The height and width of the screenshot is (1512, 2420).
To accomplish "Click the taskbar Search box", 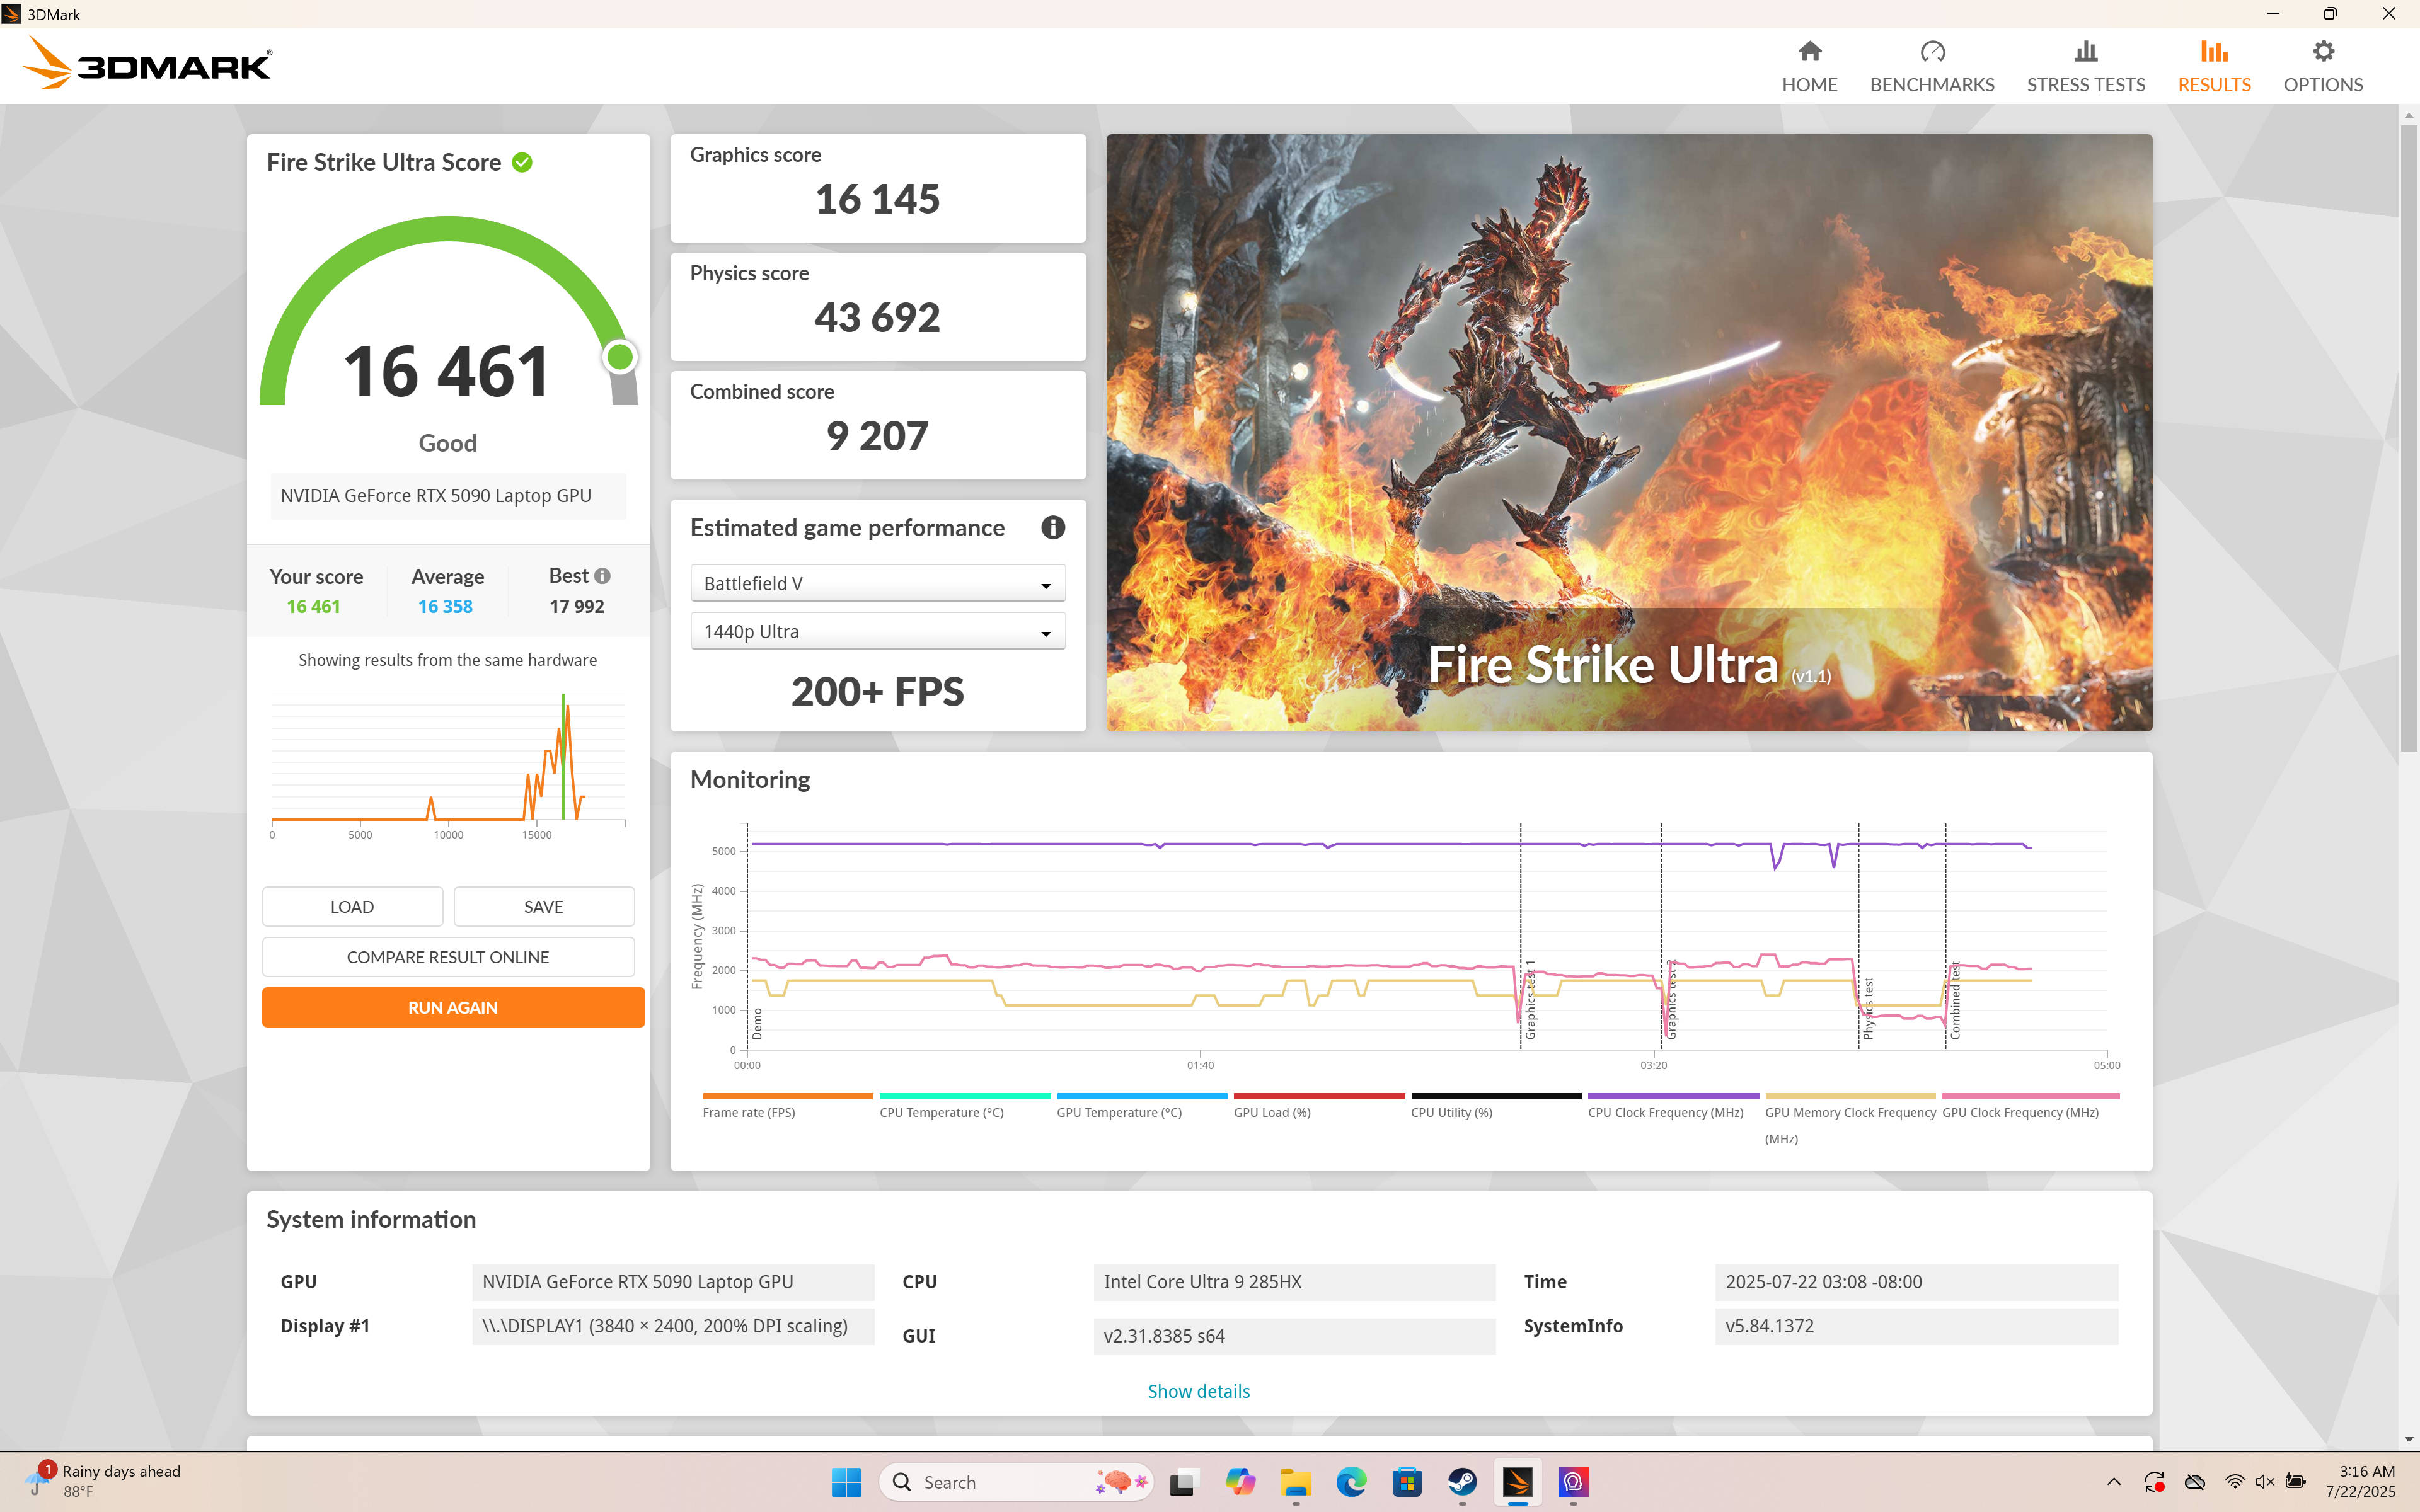I will 1015,1482.
